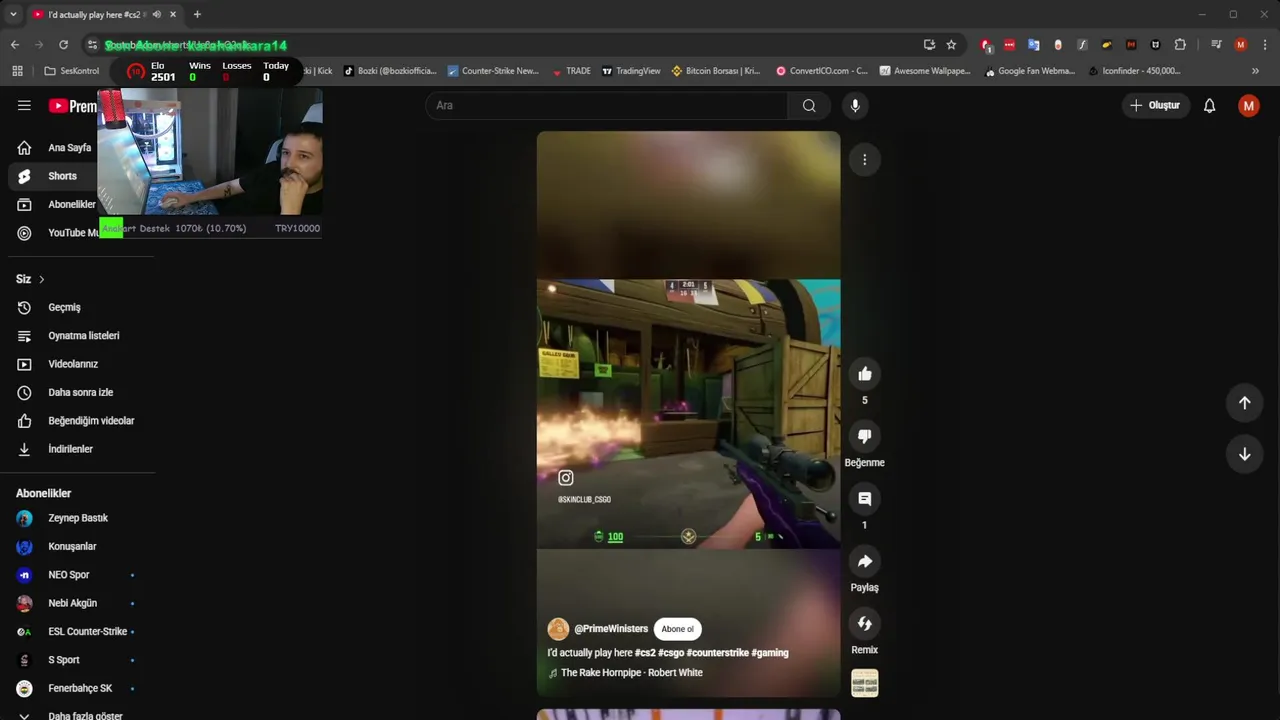Go to previous short with up arrow
Screen dimensions: 1280x720
1245,402
